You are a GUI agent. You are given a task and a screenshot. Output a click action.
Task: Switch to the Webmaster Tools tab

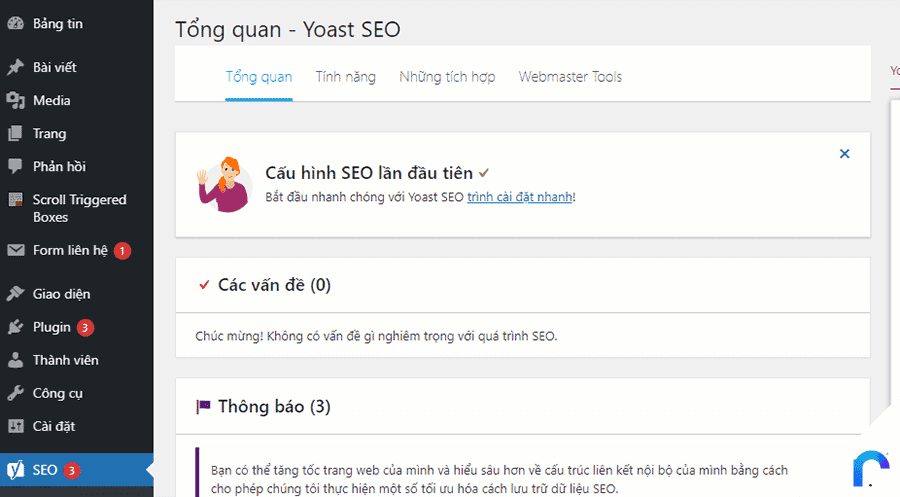coord(570,77)
